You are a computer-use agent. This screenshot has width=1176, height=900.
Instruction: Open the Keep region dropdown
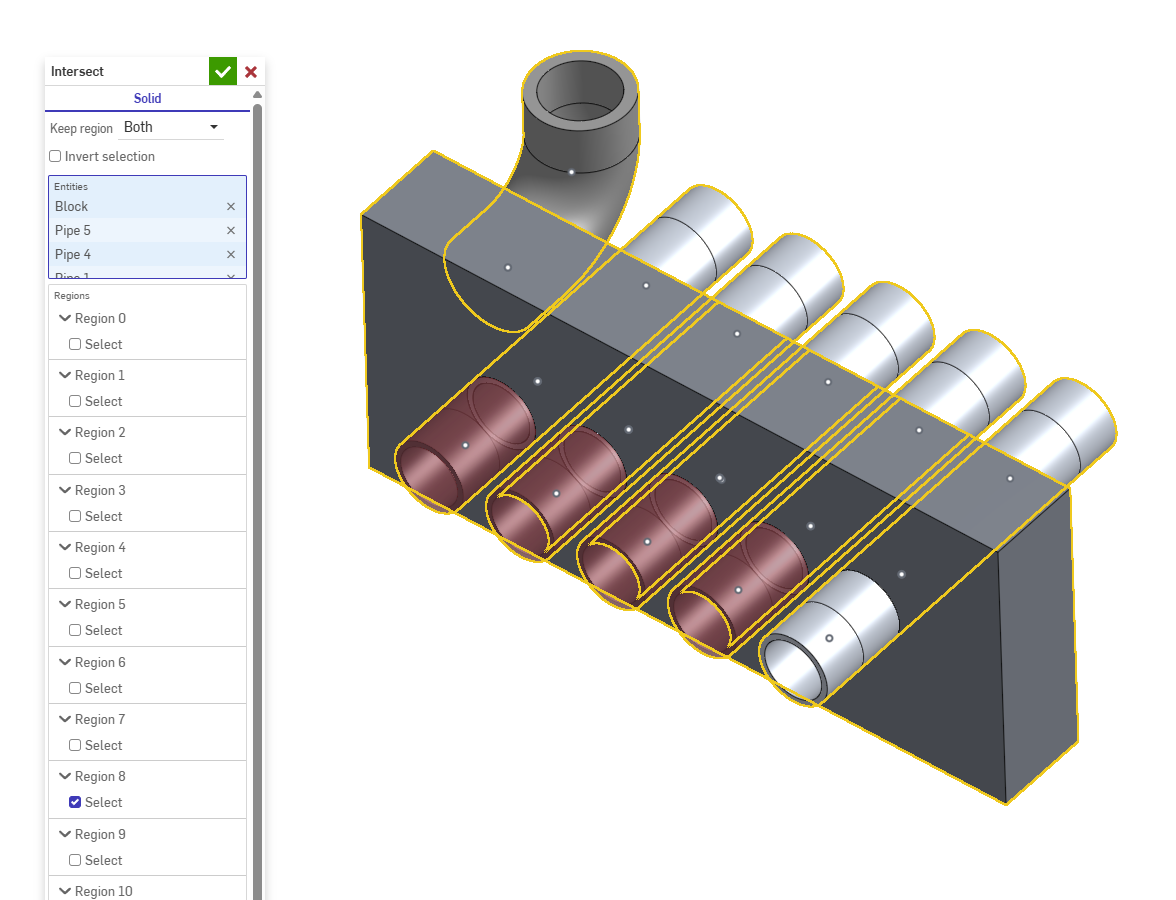coord(172,128)
